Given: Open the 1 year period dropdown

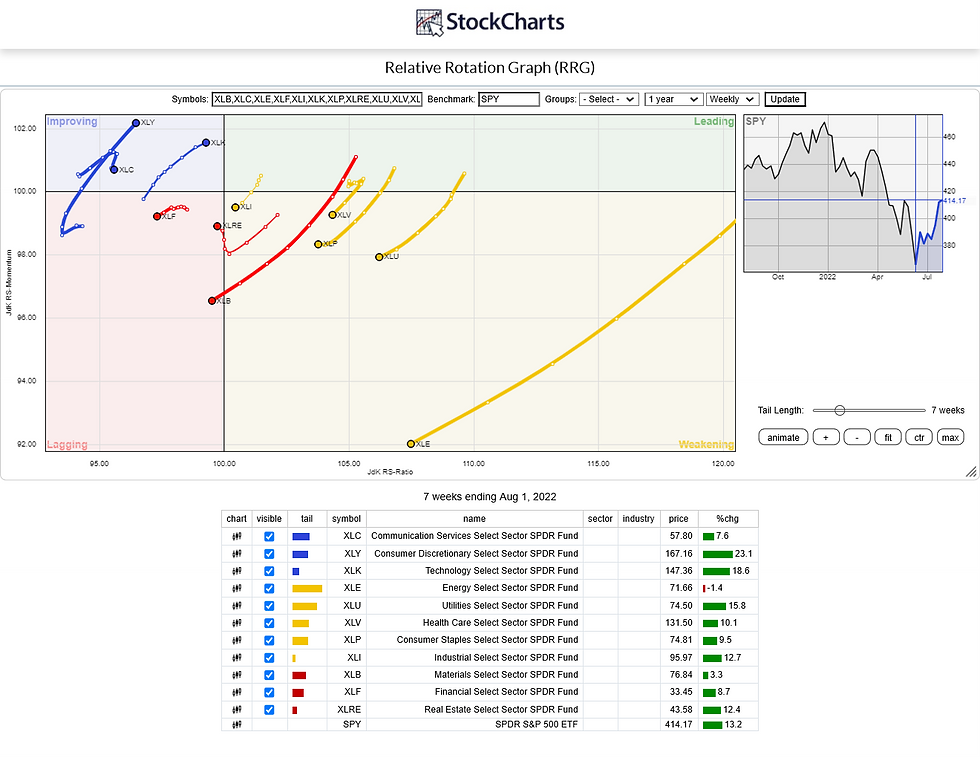Looking at the screenshot, I should pos(673,99).
